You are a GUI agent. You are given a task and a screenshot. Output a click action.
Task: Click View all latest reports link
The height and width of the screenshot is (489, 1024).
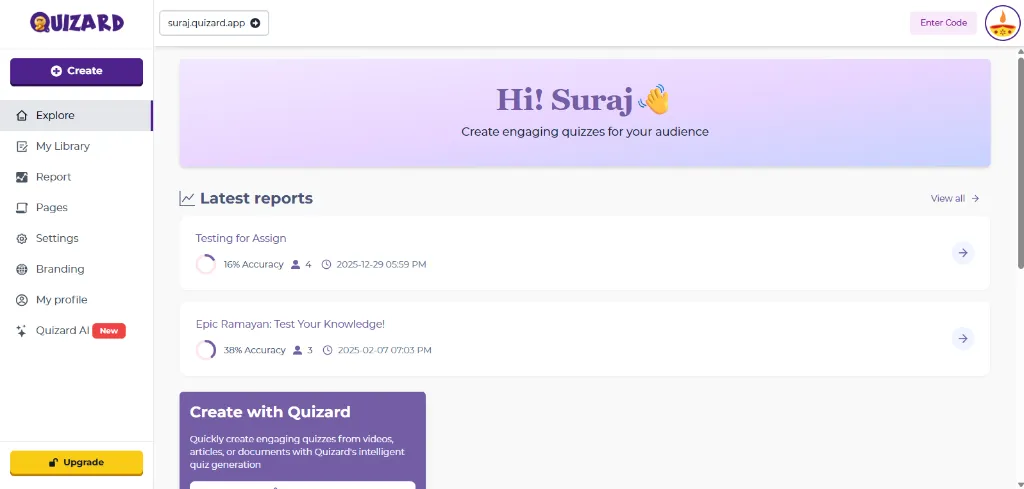954,199
